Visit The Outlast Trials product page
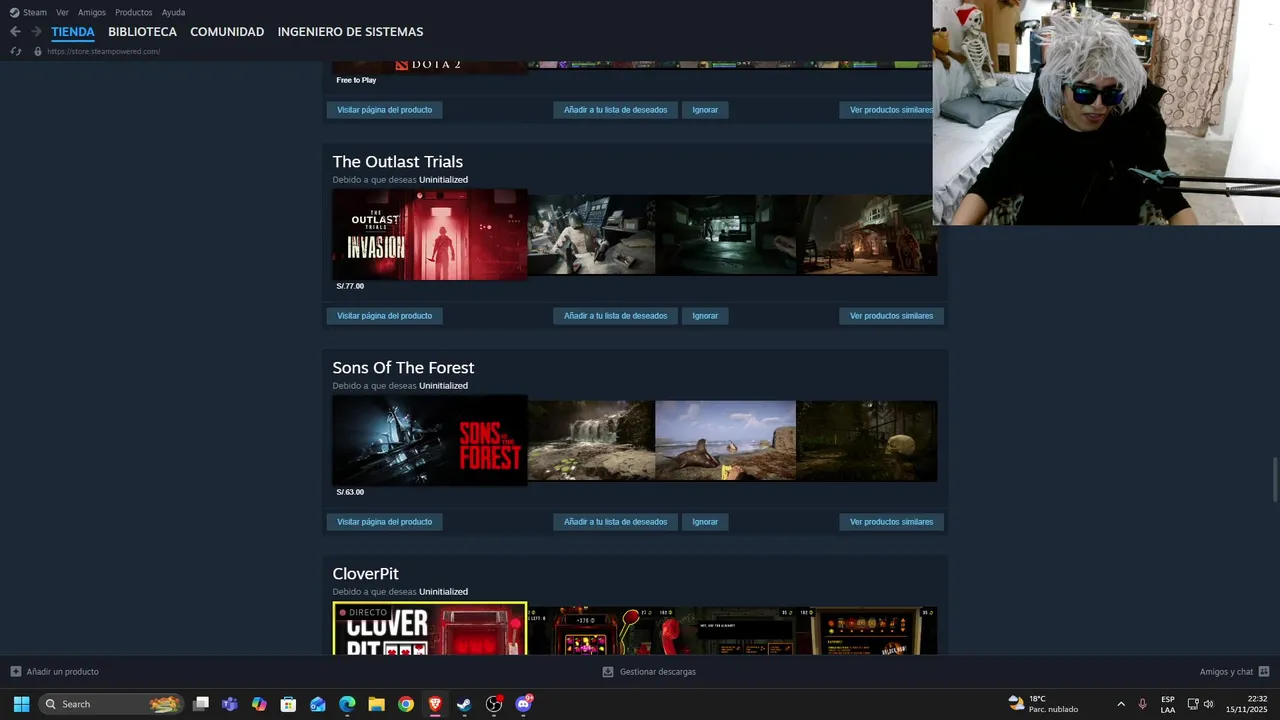Screen dimensions: 1280x720 pos(384,316)
